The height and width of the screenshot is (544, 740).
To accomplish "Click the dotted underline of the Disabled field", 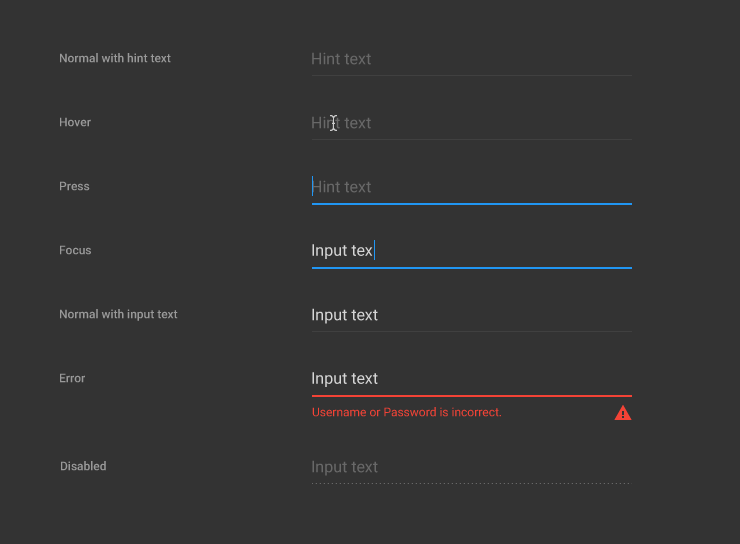I will (x=471, y=484).
